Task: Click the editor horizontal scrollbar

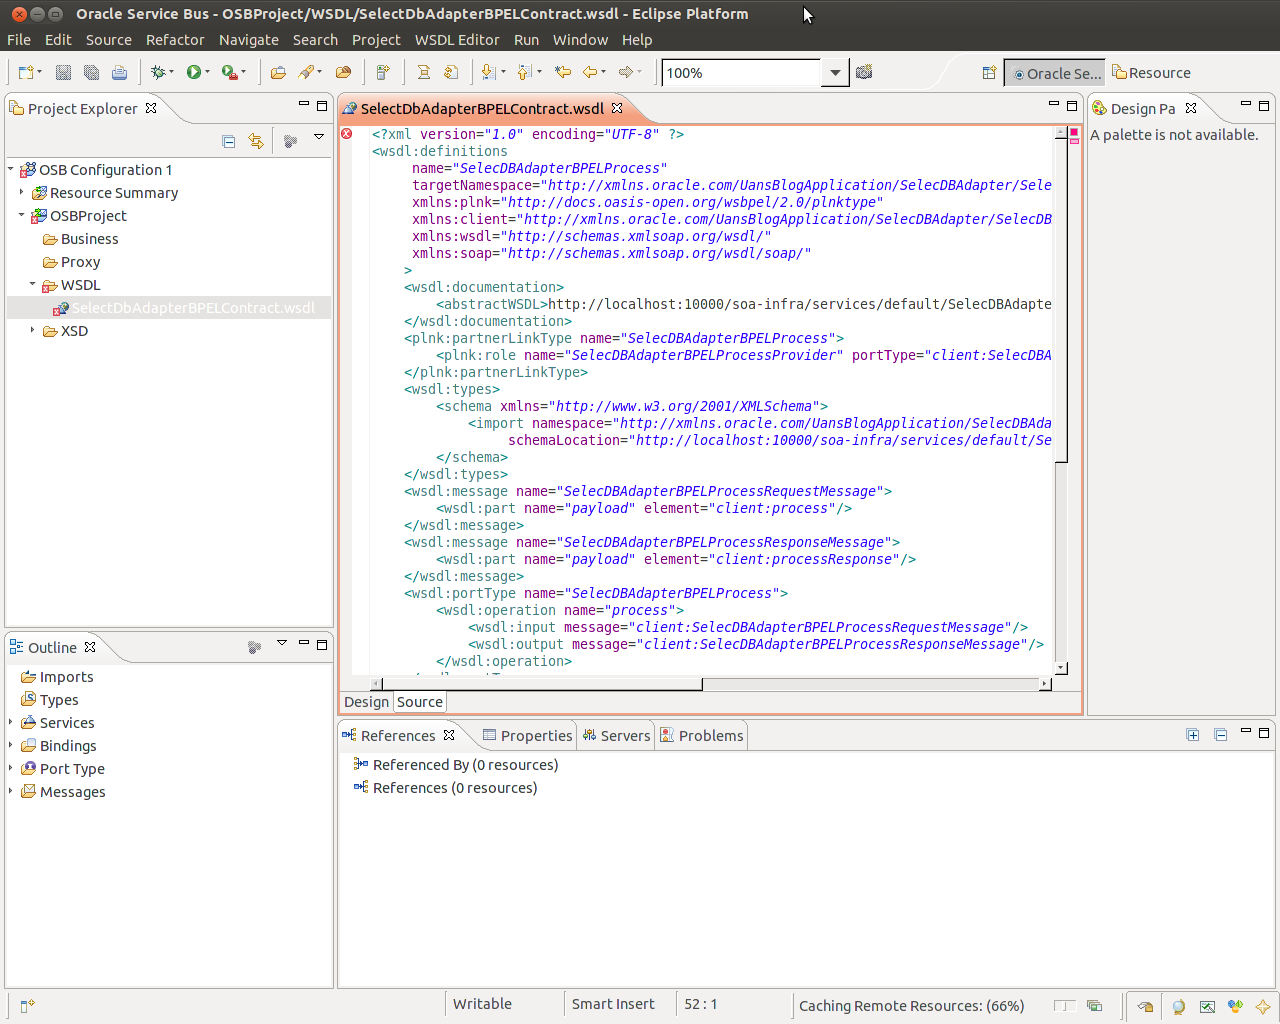Action: pyautogui.click(x=540, y=685)
